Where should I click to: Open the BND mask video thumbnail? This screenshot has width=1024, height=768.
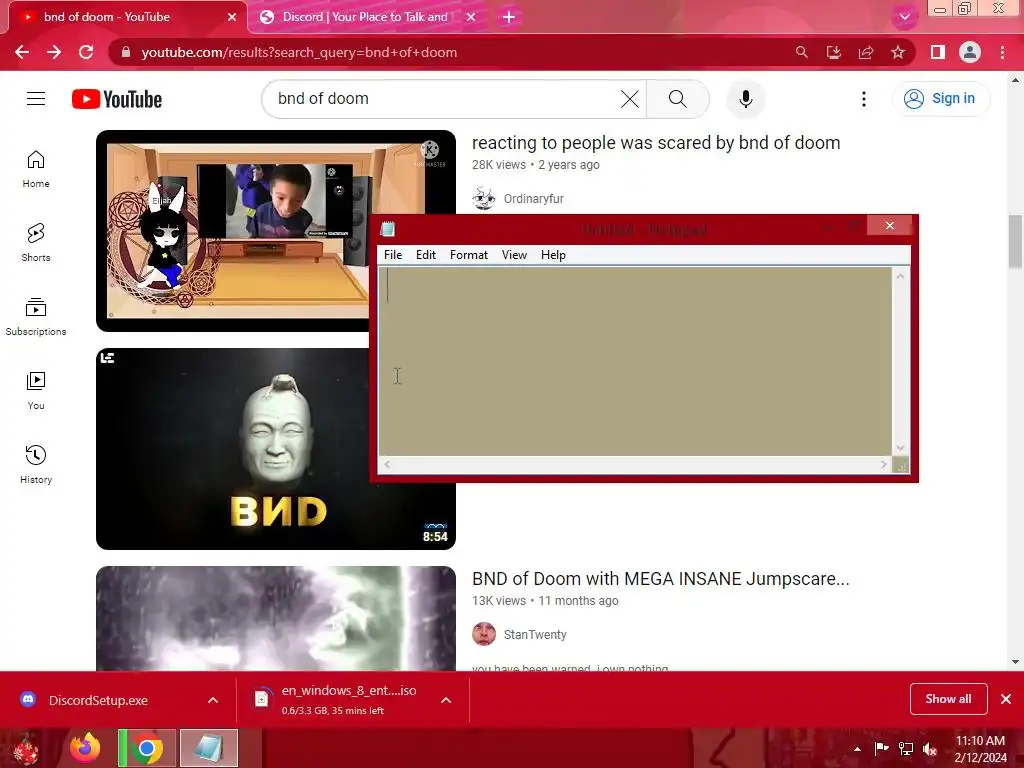(x=276, y=449)
